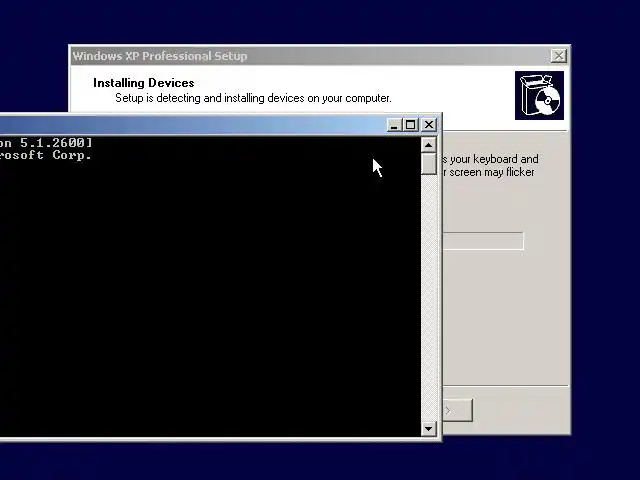The image size is (640, 480).
Task: Close the command prompt window
Action: tap(429, 124)
